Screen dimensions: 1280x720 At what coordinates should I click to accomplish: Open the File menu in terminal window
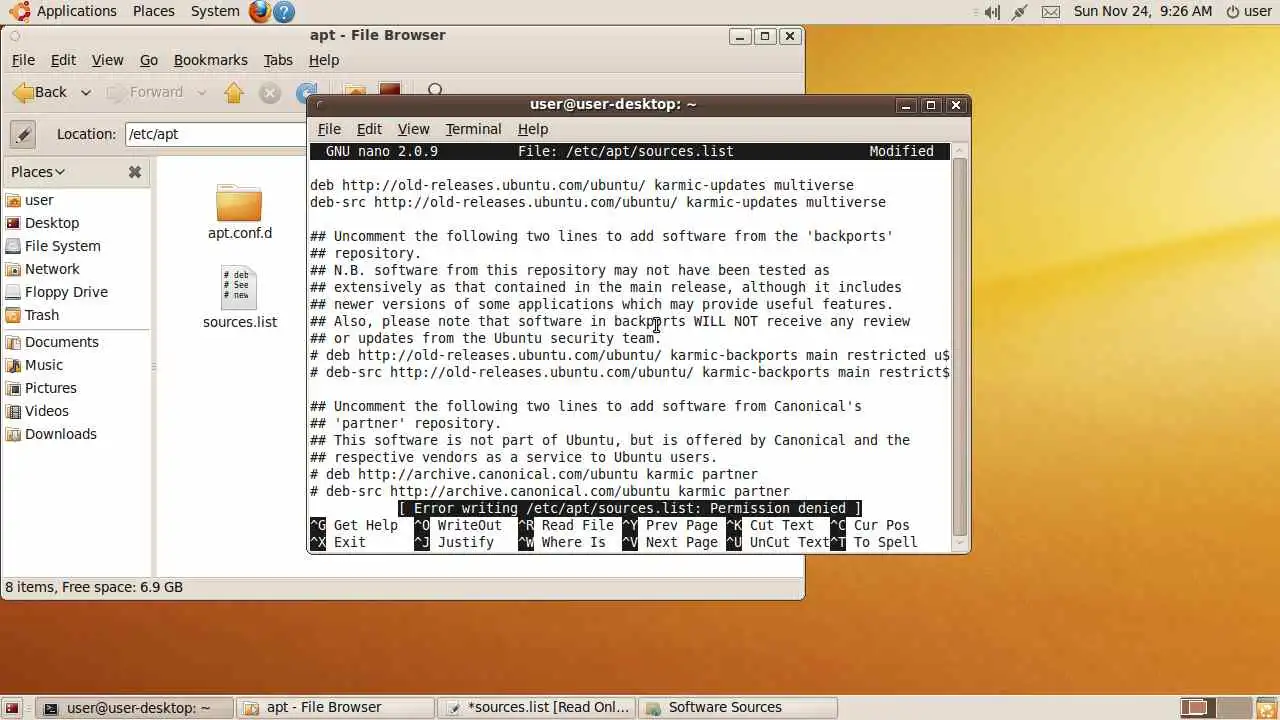(329, 129)
